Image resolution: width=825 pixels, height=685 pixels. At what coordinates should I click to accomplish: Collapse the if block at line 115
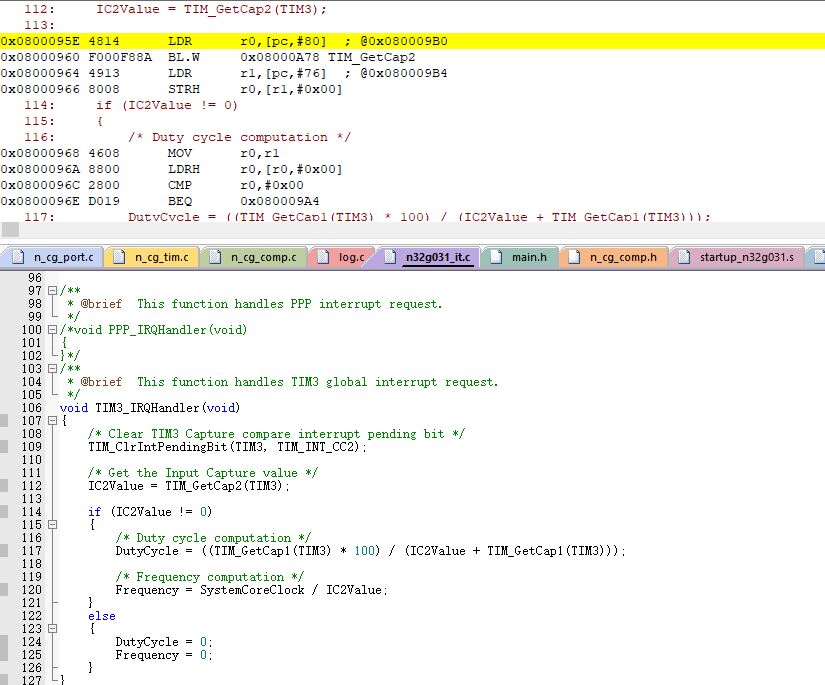tap(52, 525)
